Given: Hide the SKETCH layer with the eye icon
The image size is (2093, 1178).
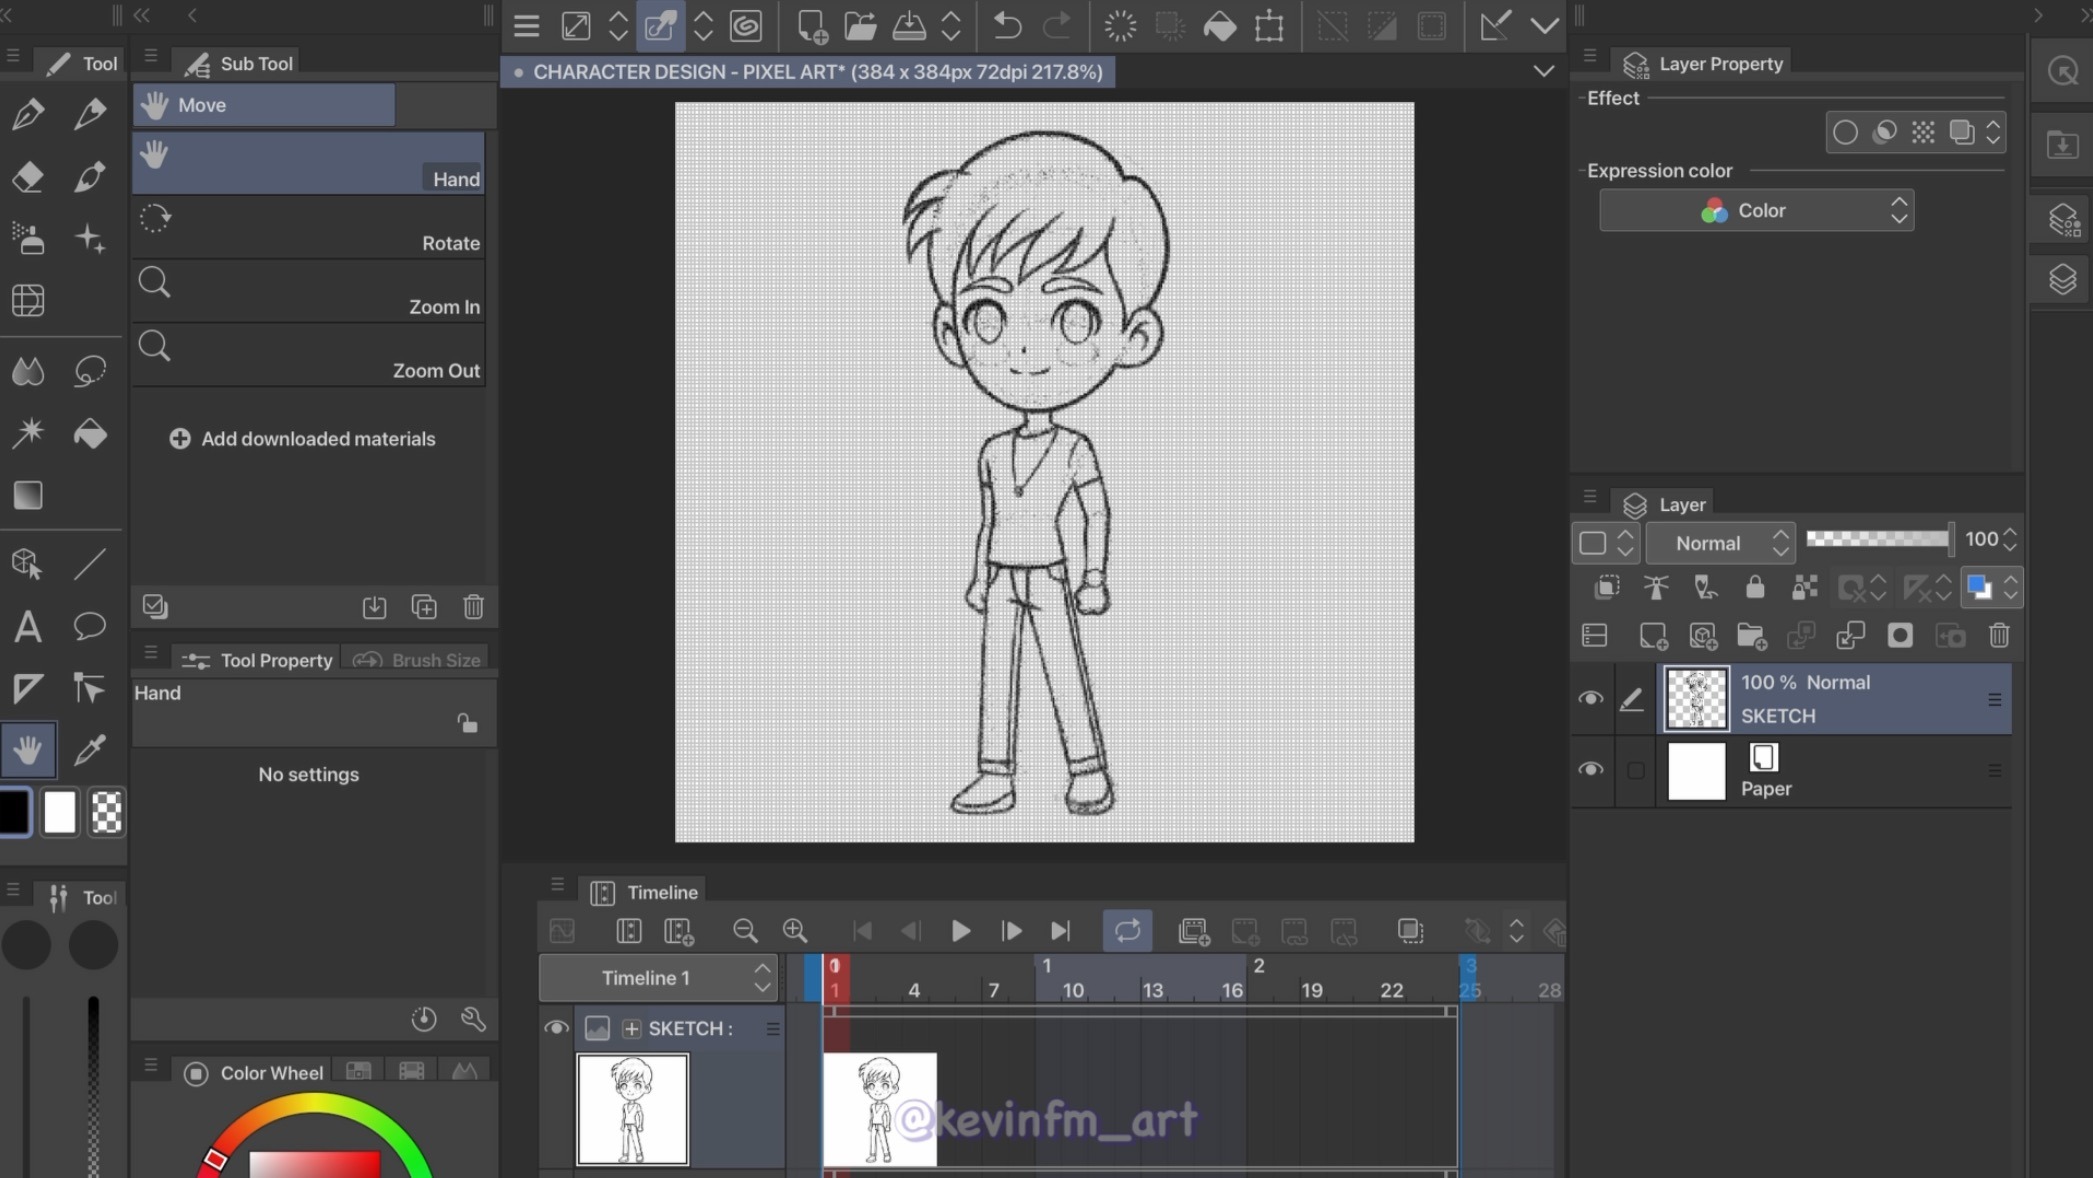Looking at the screenshot, I should (1590, 699).
